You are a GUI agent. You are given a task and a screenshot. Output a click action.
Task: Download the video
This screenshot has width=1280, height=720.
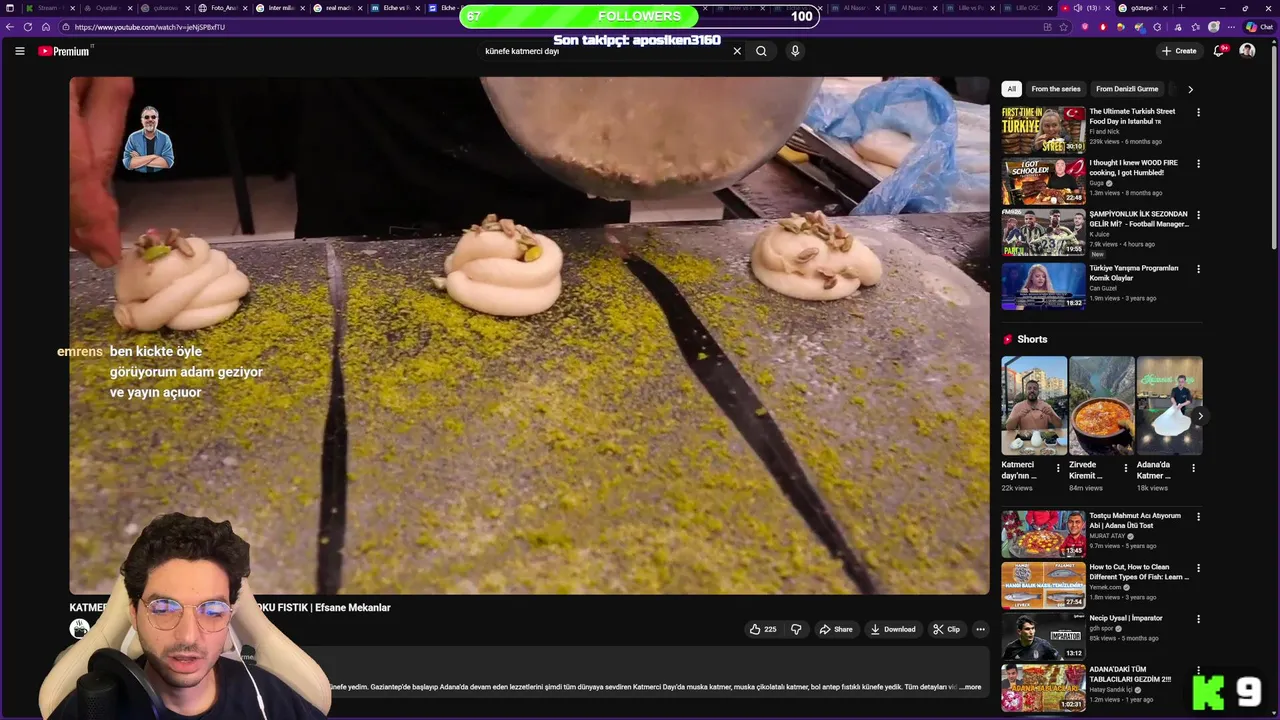[893, 629]
